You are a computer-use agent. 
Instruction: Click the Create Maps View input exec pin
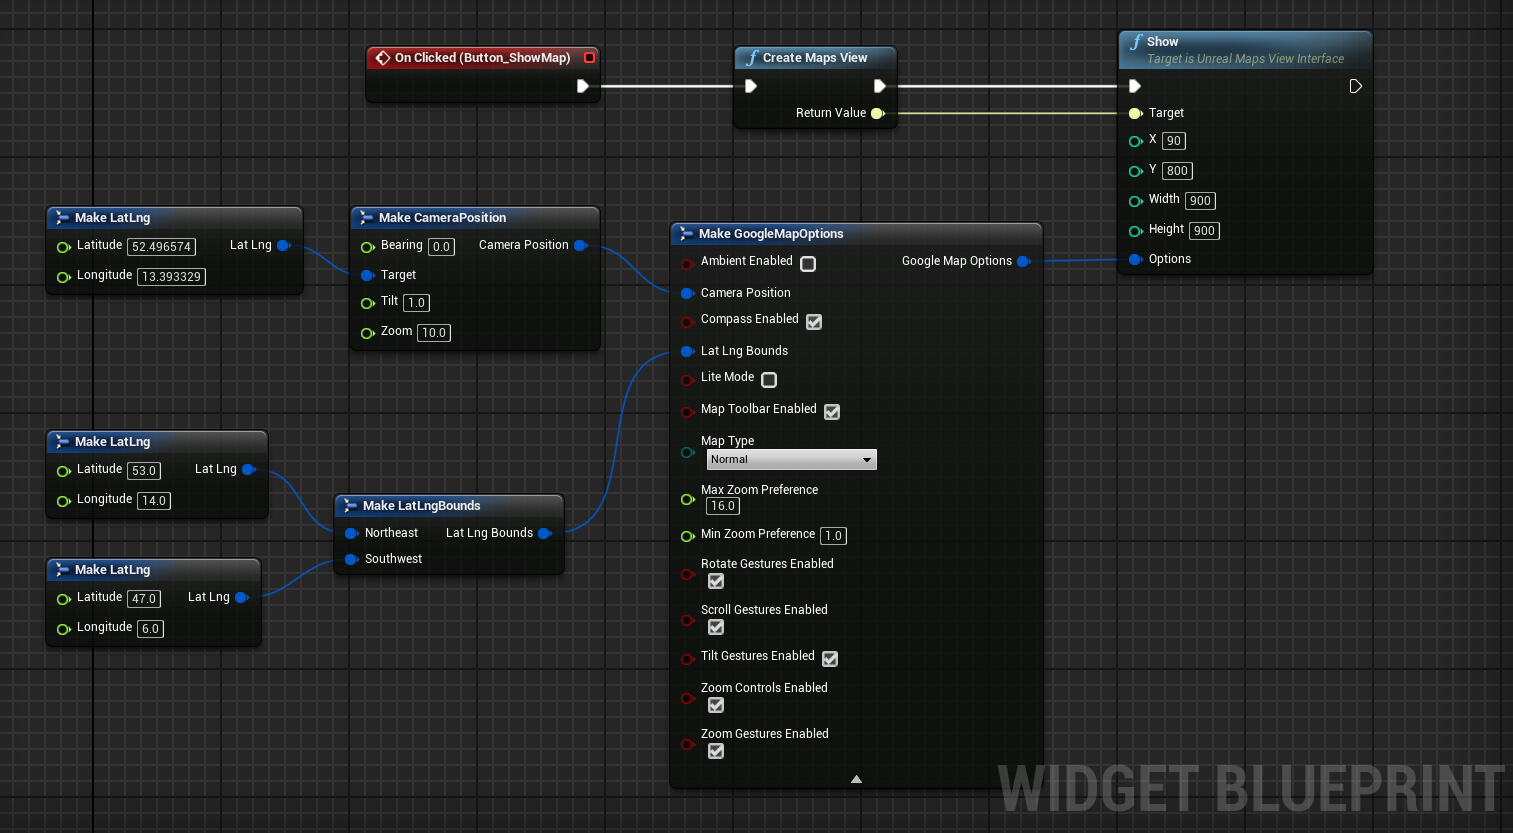751,86
